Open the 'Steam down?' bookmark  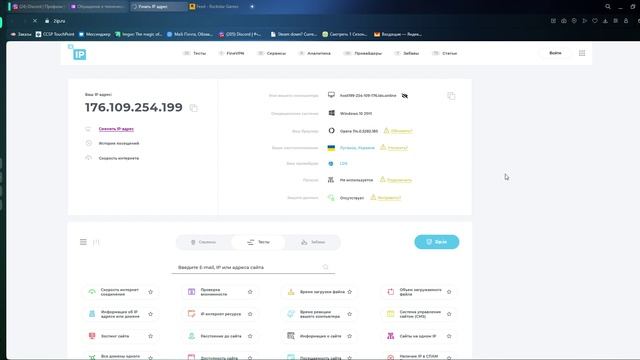(294, 34)
